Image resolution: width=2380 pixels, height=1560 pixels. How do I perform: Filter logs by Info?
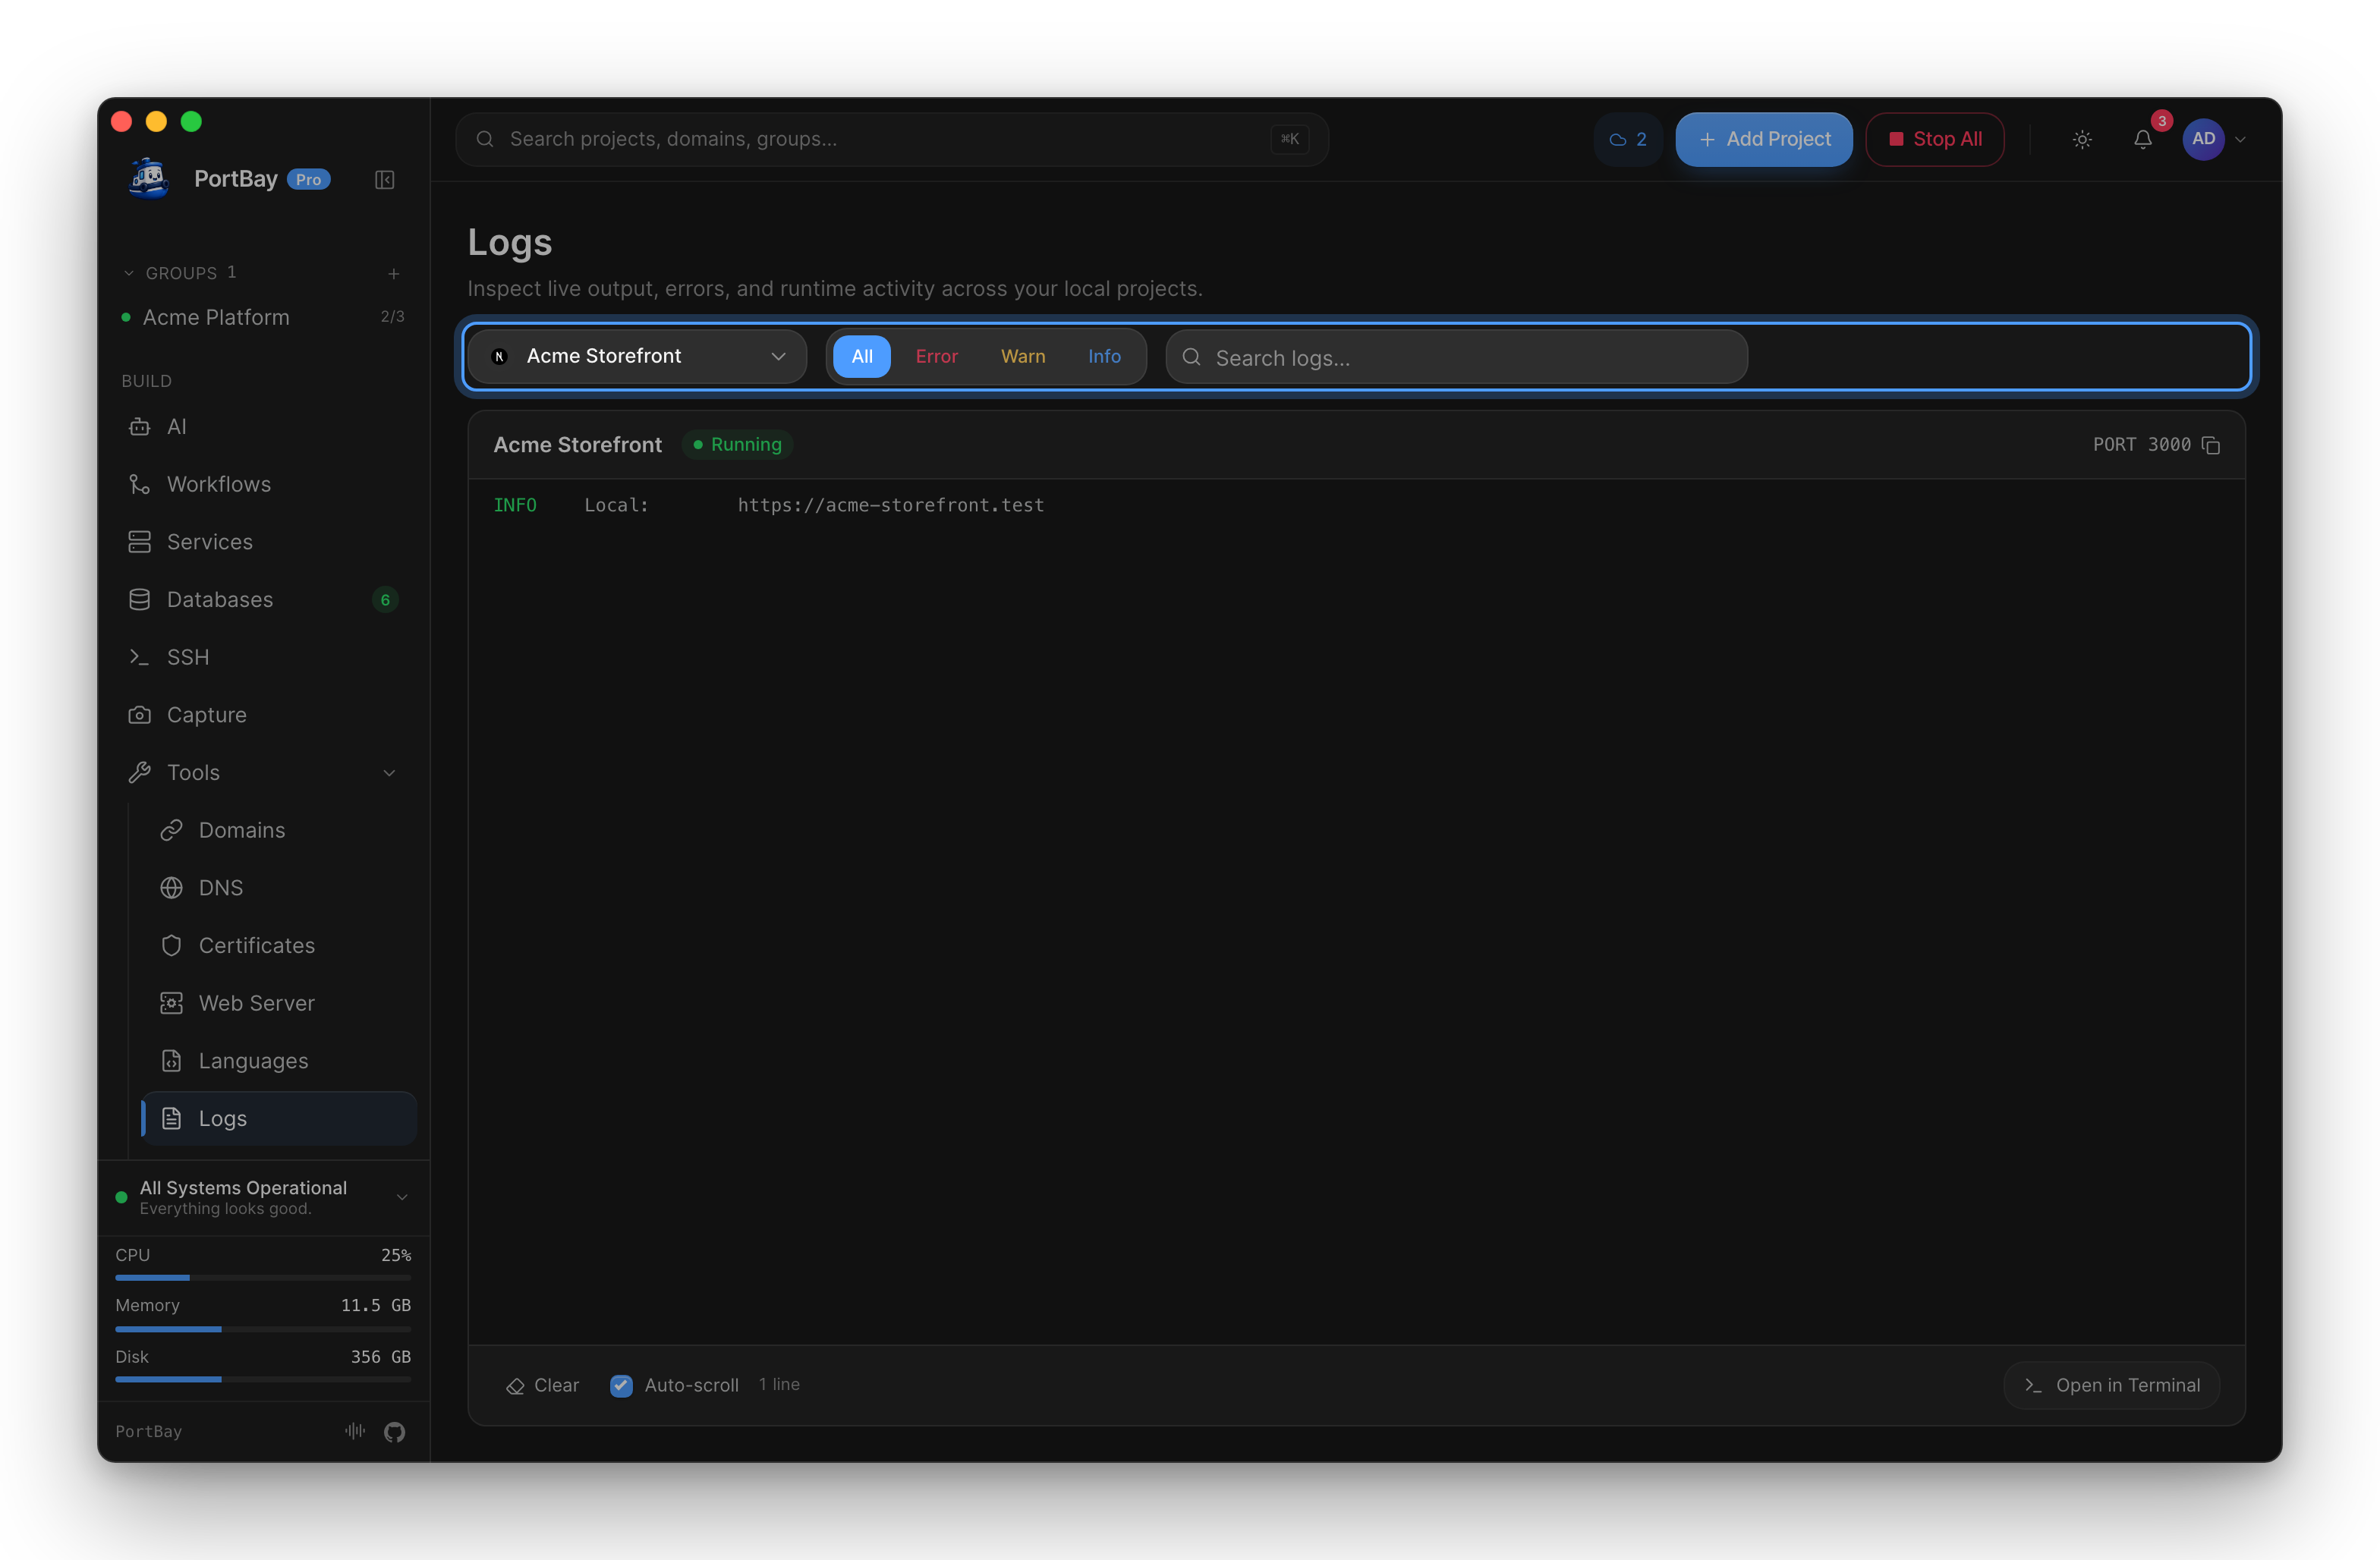point(1104,356)
